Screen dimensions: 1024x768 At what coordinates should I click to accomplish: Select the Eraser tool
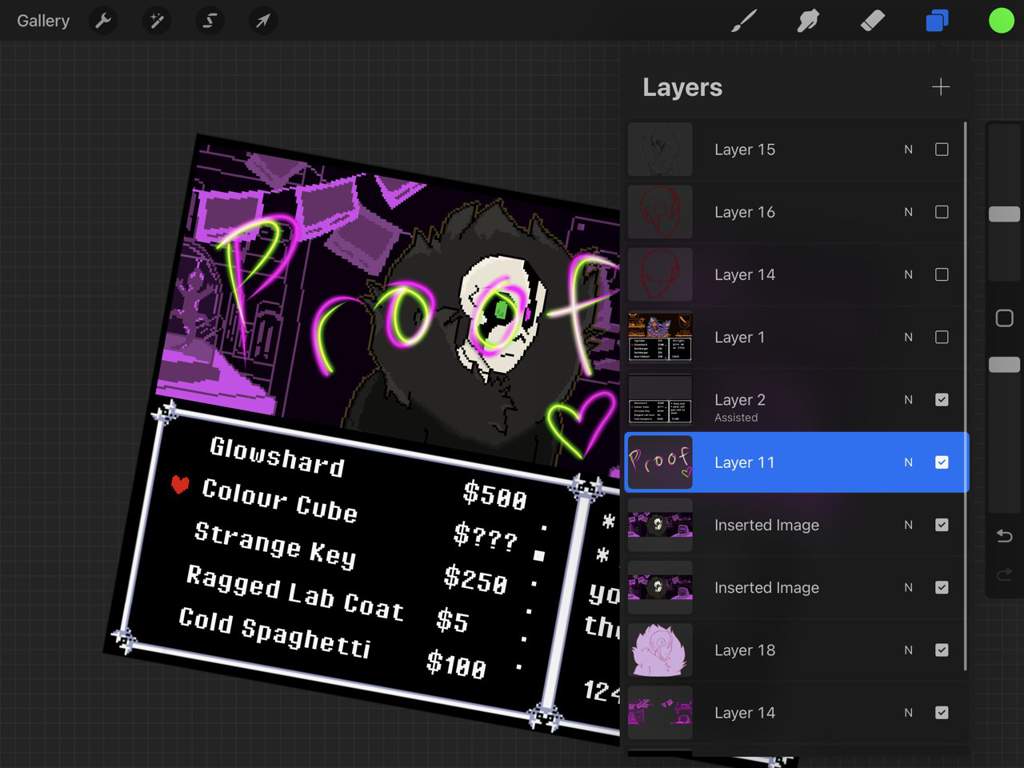tap(872, 20)
